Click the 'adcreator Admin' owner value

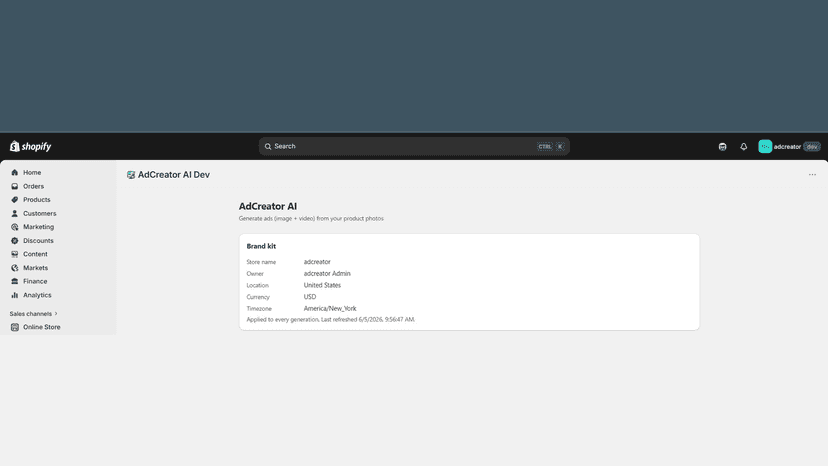click(x=327, y=274)
